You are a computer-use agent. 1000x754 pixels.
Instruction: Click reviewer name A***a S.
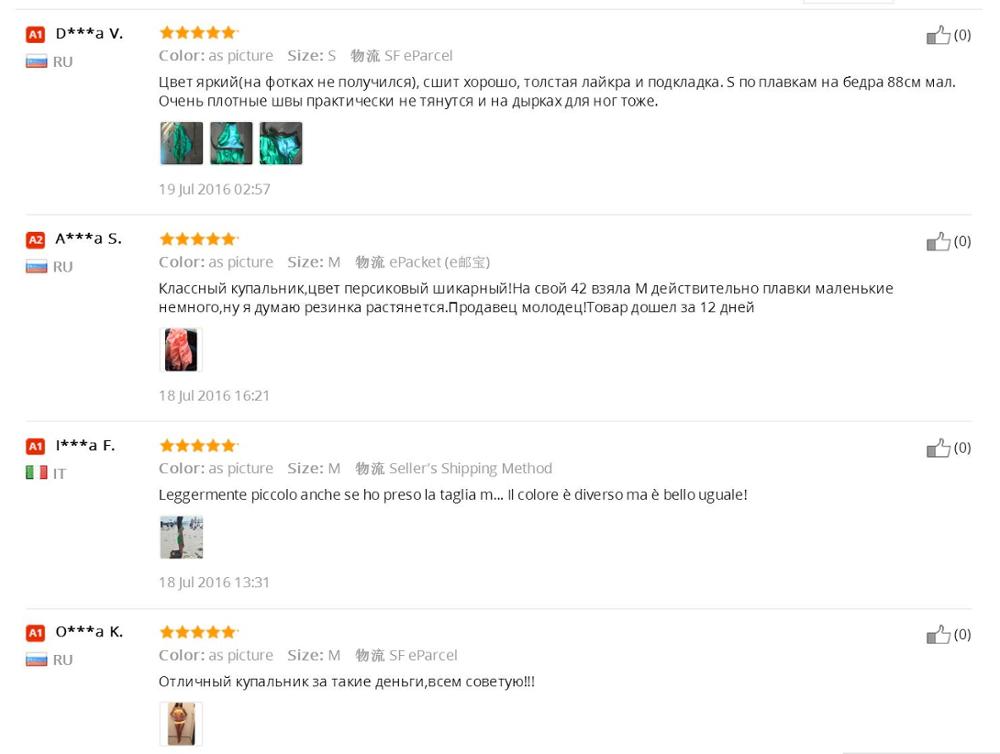[88, 239]
